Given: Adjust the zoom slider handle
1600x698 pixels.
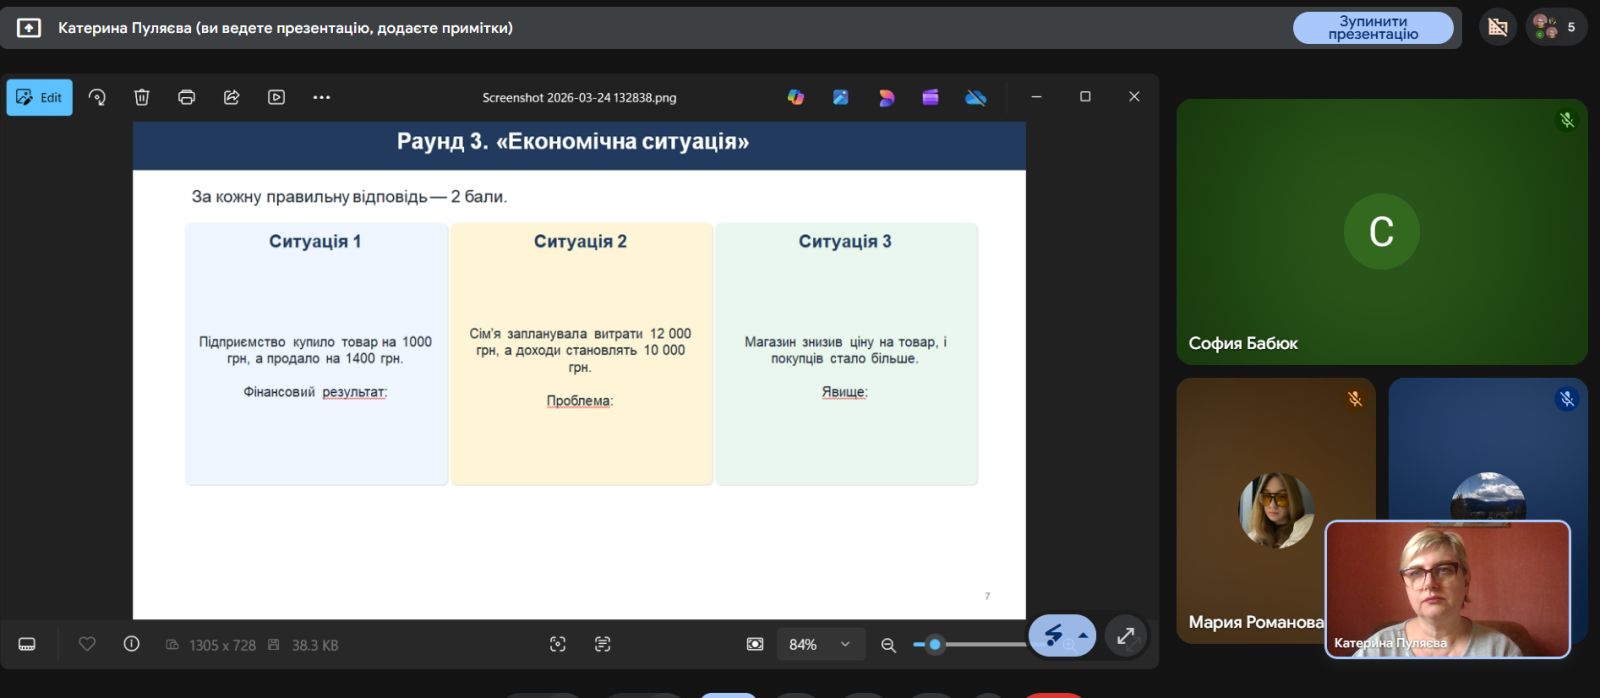Looking at the screenshot, I should click(935, 645).
